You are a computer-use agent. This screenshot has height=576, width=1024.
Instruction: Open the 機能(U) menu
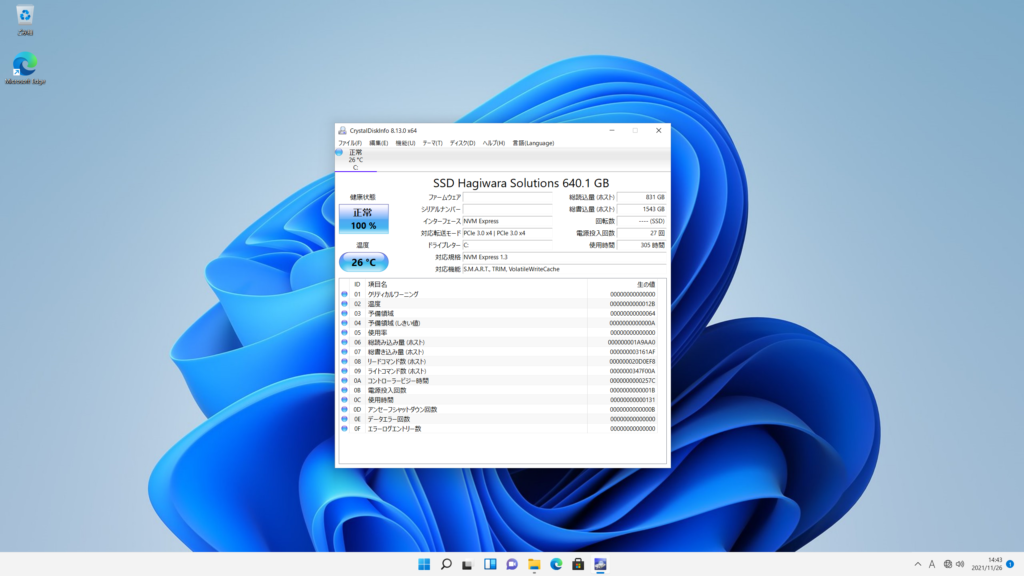point(405,143)
